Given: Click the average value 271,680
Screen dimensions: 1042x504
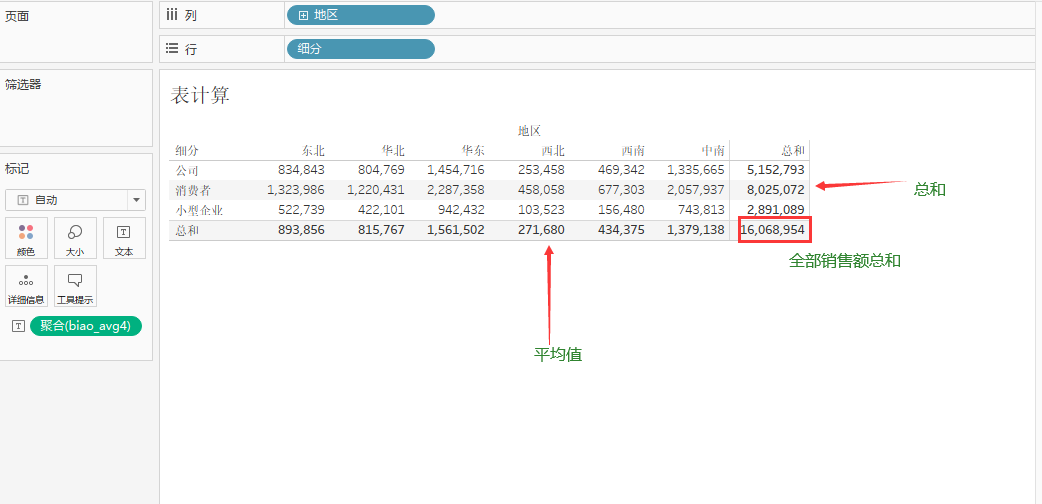Looking at the screenshot, I should pos(542,230).
